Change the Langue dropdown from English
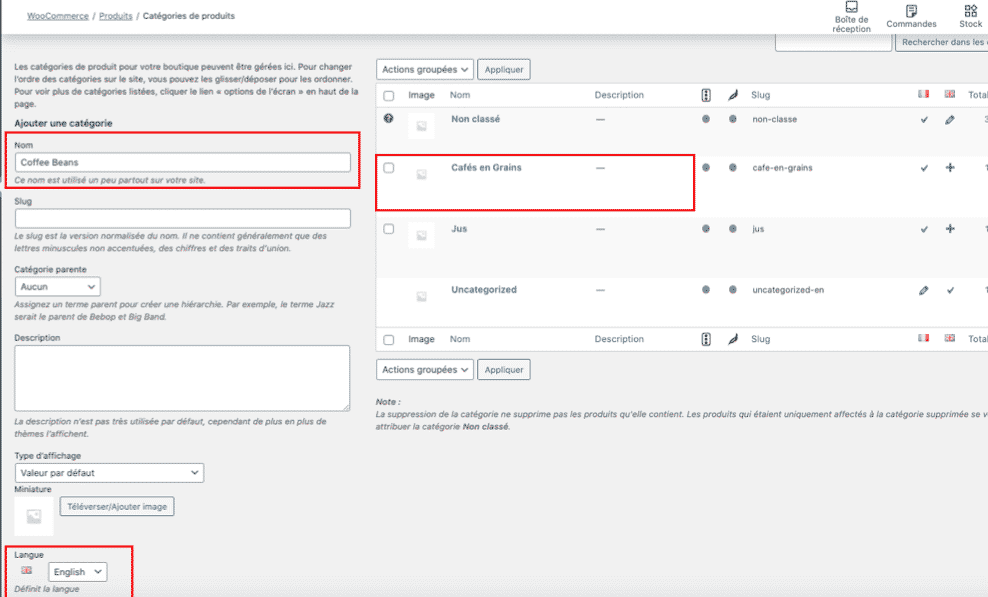988x597 pixels. pos(77,571)
